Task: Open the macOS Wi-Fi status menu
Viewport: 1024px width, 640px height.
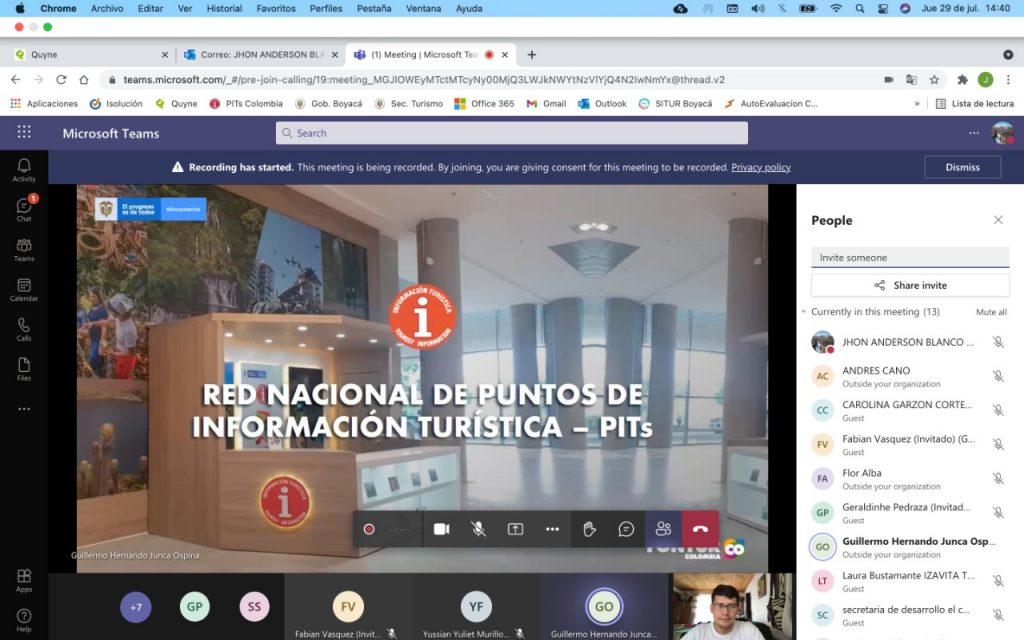Action: (836, 8)
